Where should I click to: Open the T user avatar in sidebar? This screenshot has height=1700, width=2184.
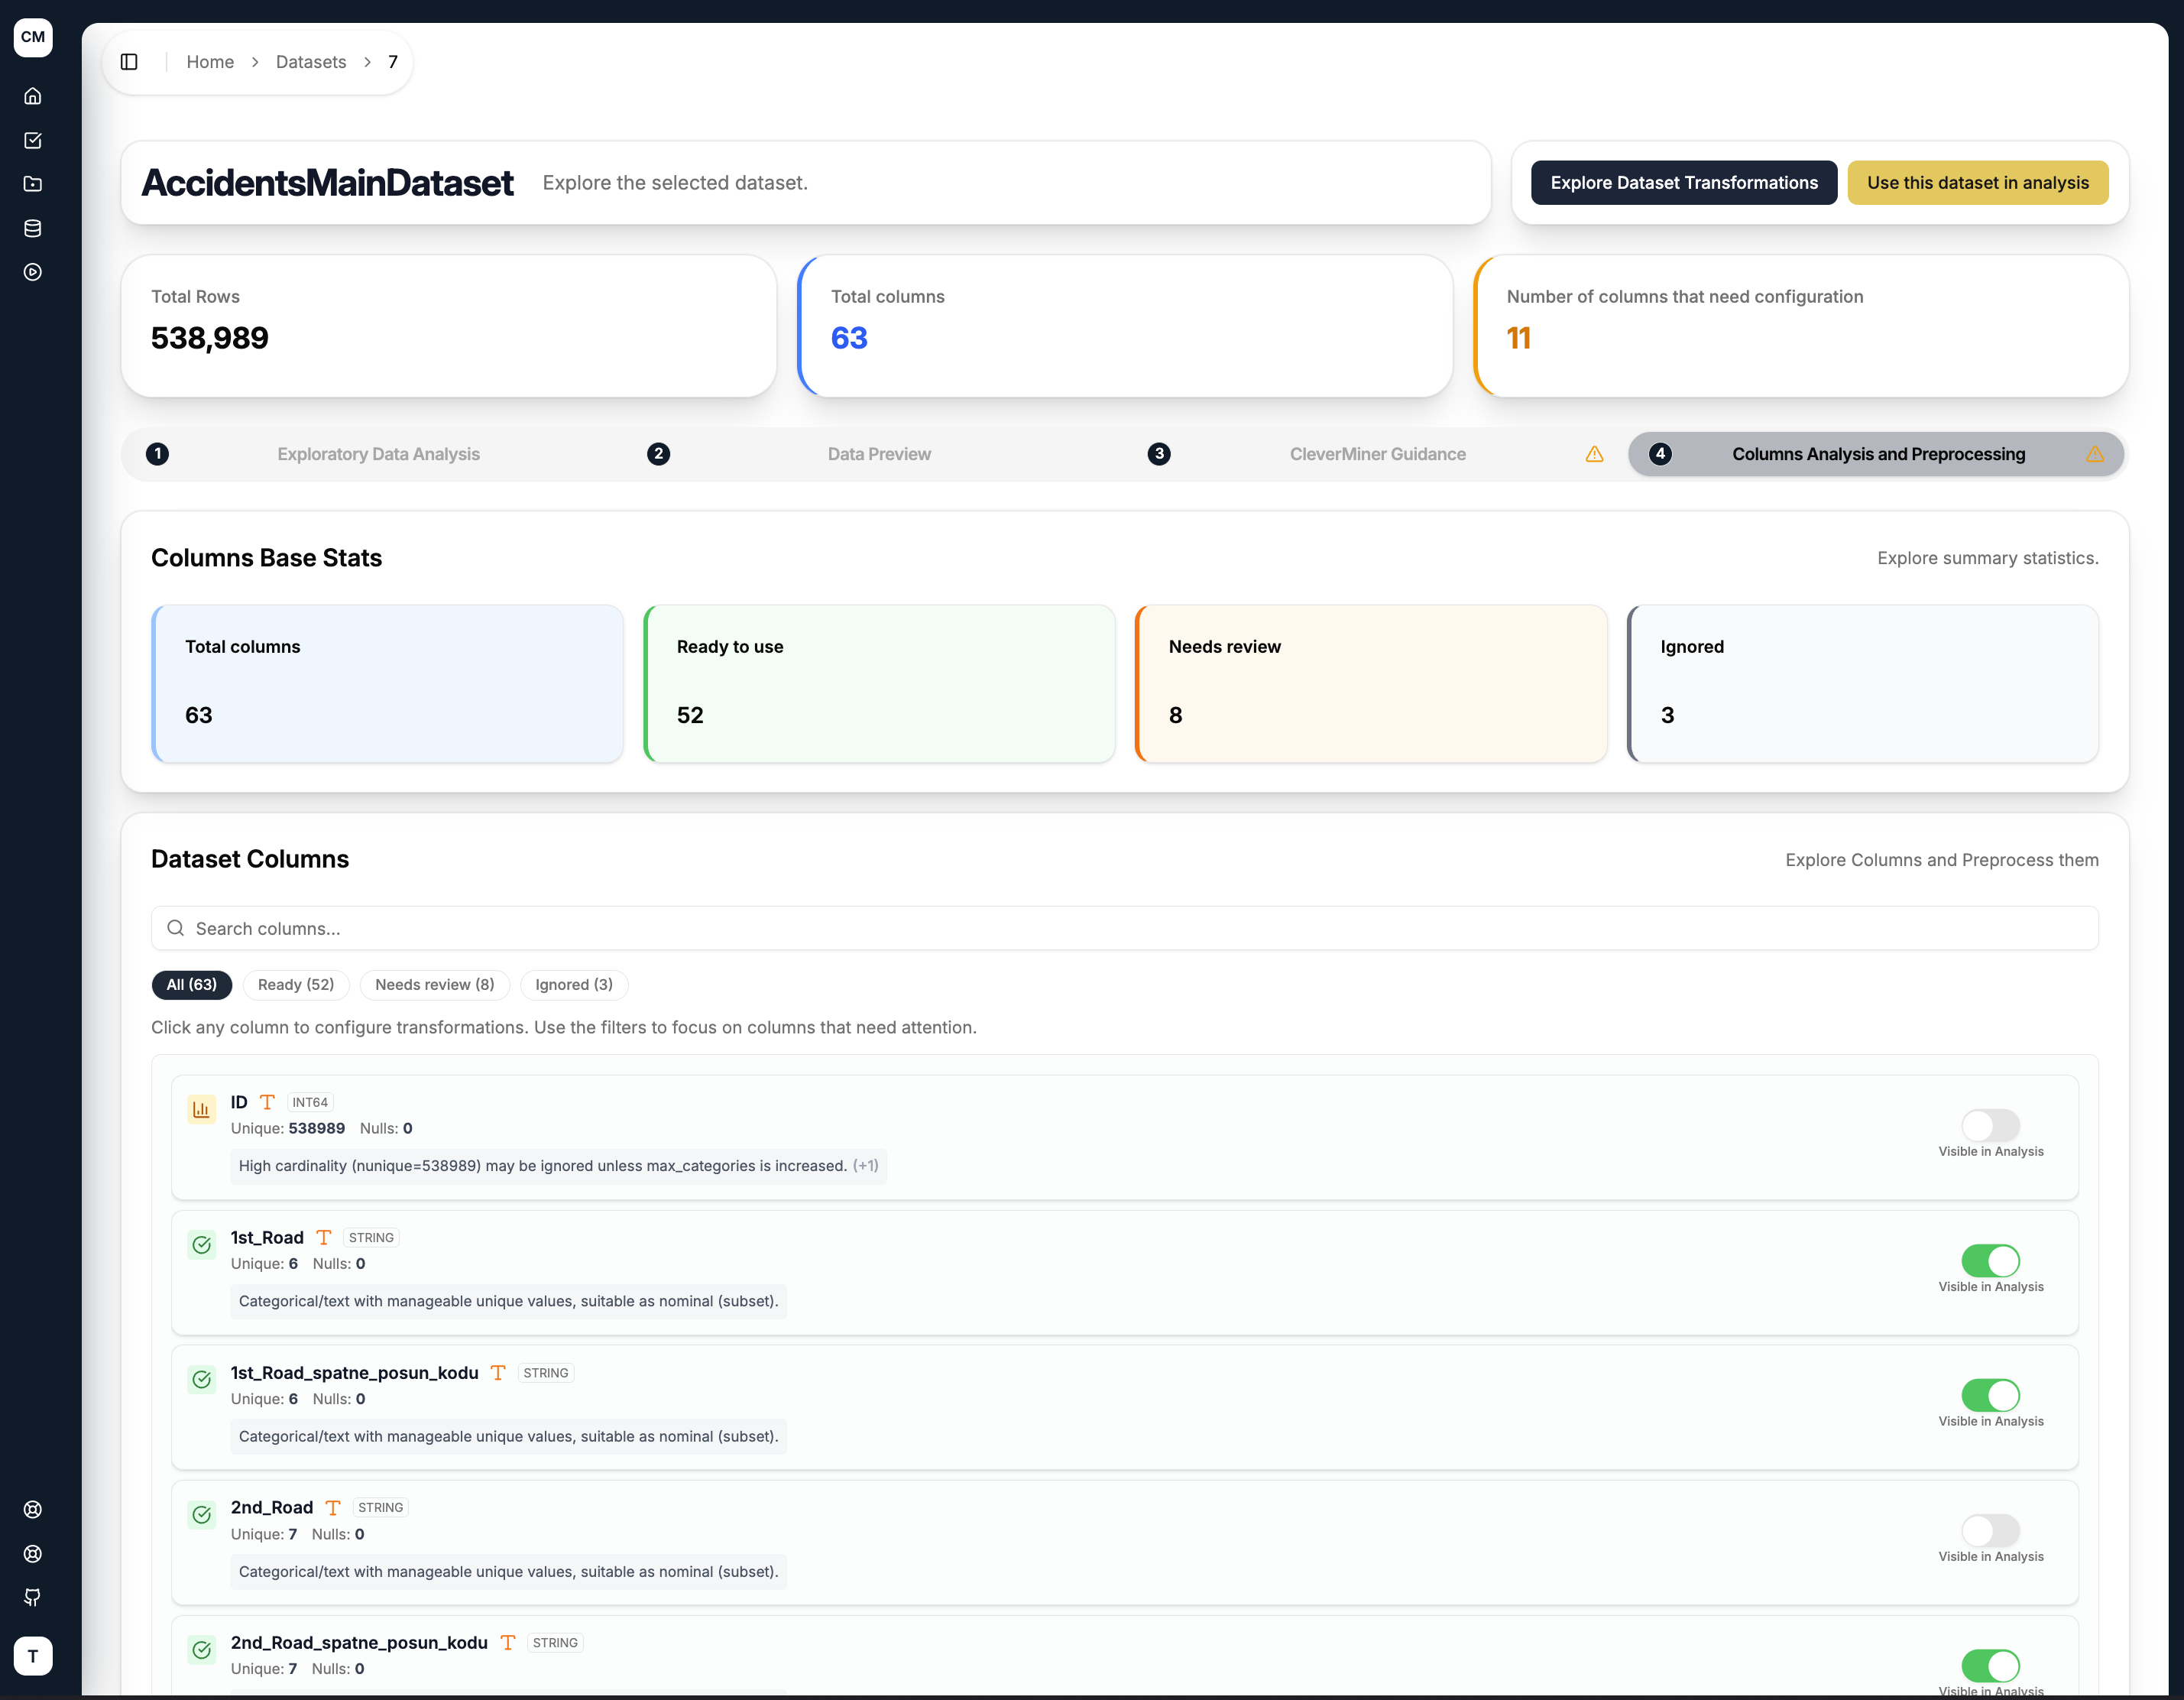click(x=33, y=1656)
